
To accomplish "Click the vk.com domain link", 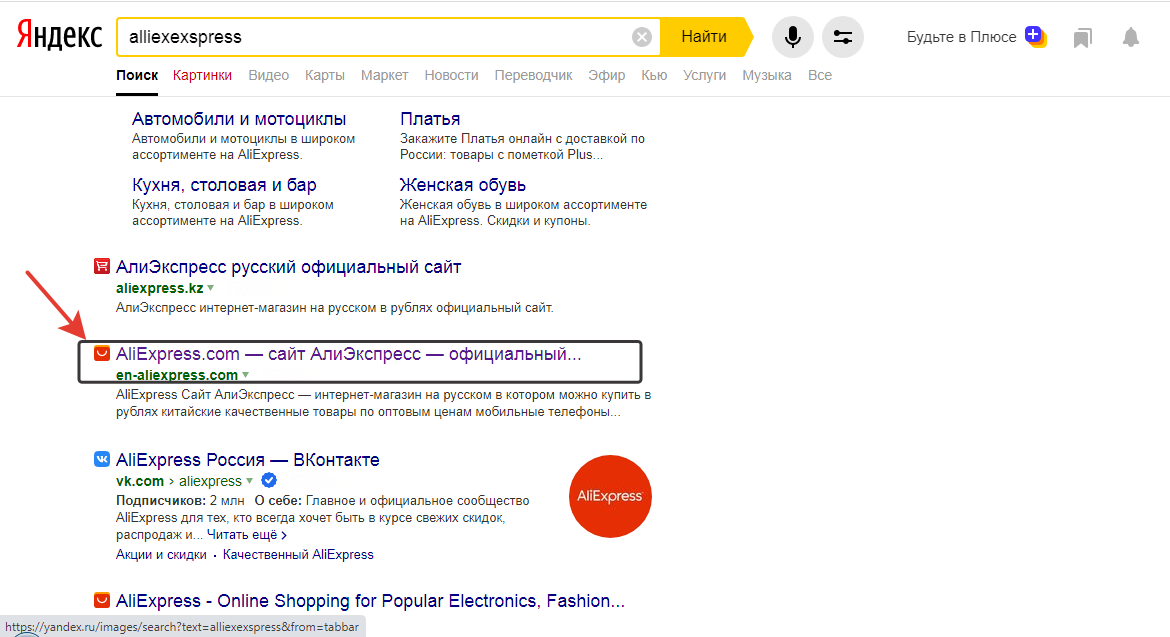I will point(140,481).
